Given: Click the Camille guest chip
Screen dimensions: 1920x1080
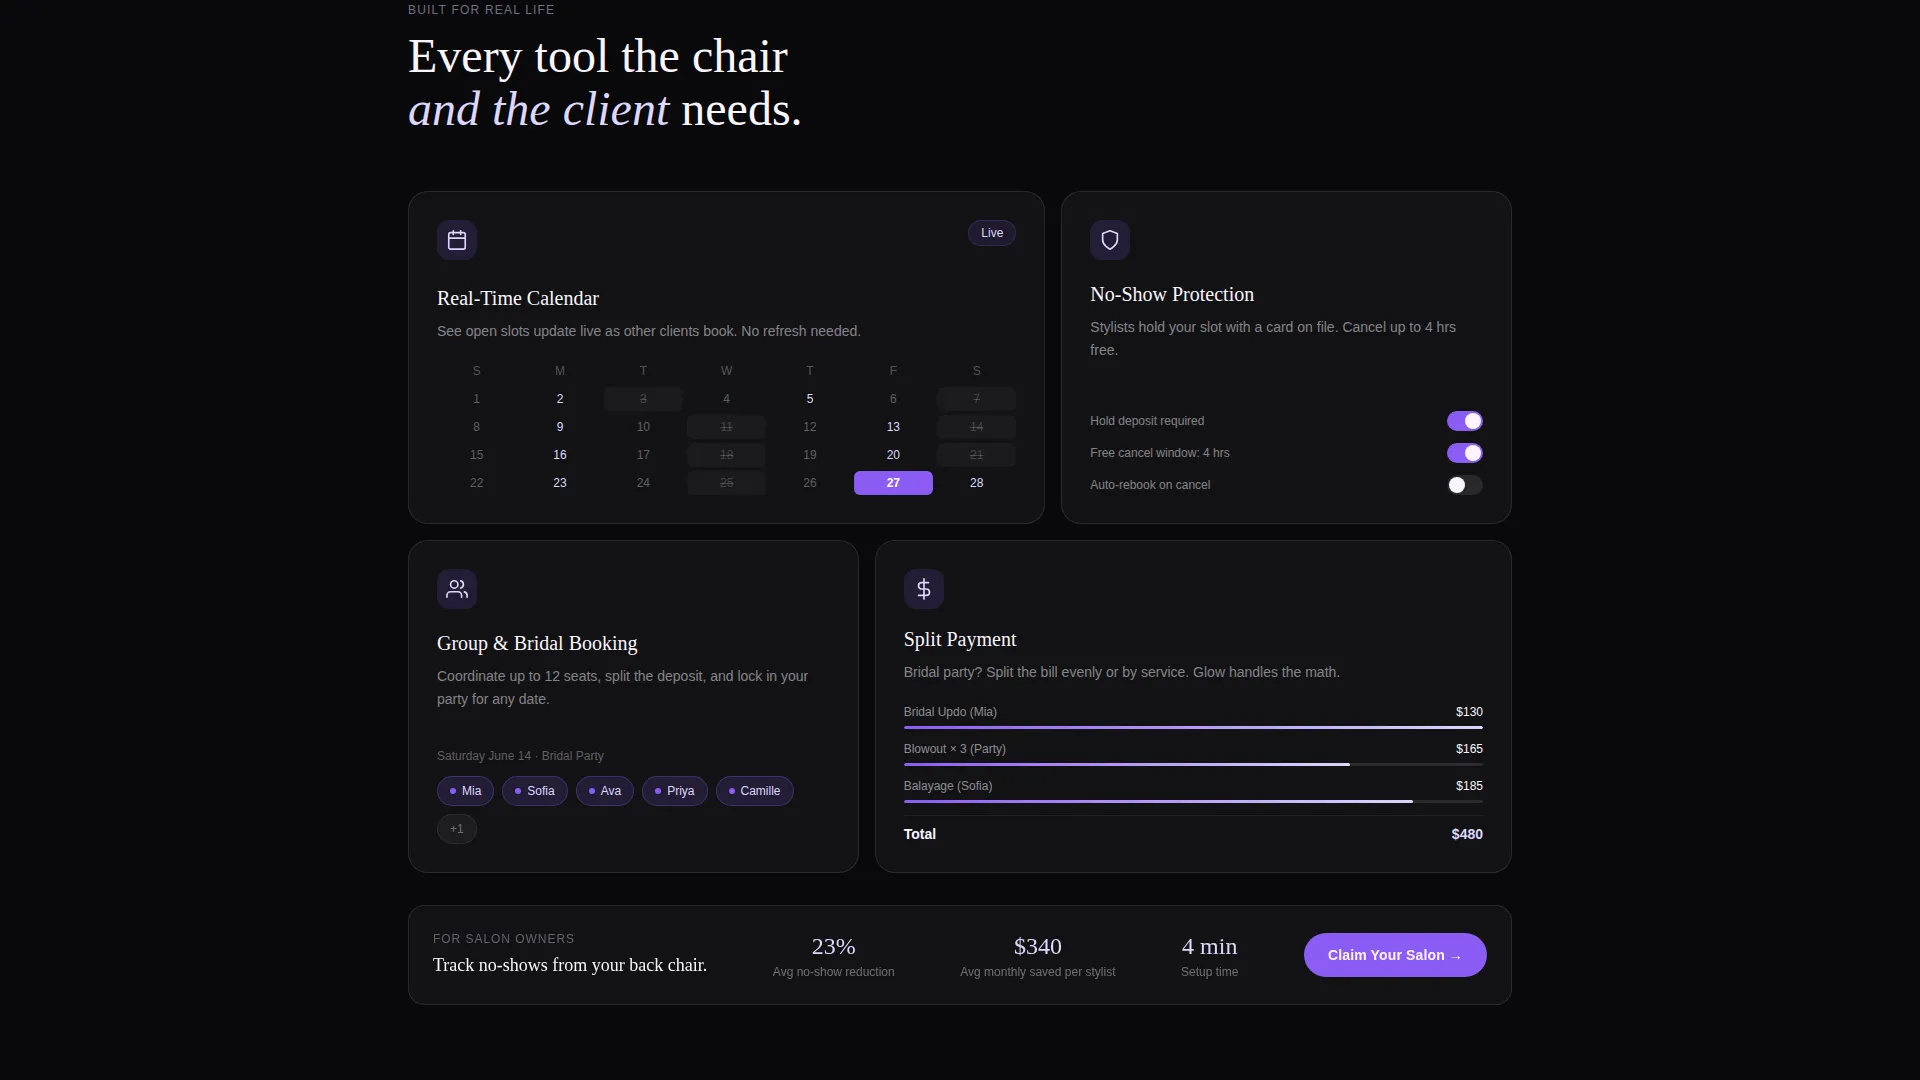Looking at the screenshot, I should (x=755, y=791).
